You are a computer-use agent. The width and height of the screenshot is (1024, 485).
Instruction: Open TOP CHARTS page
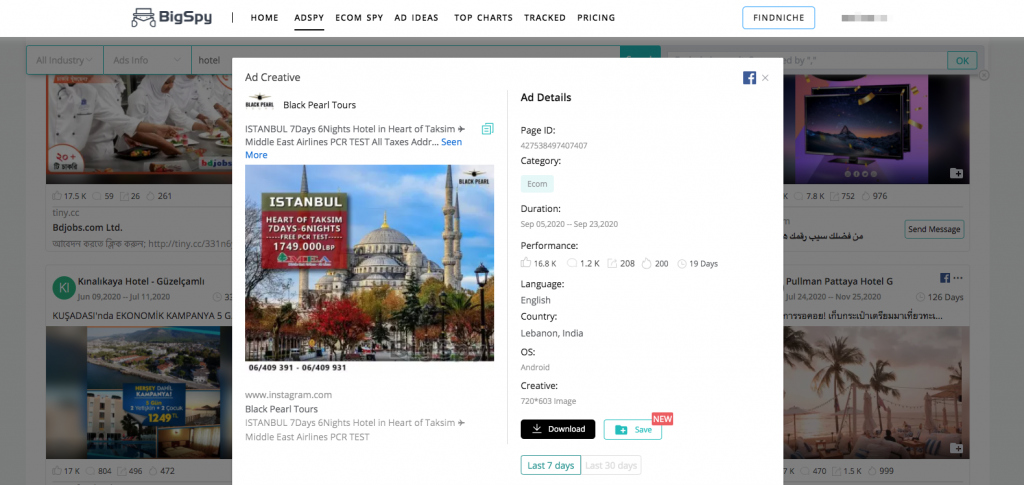[483, 18]
